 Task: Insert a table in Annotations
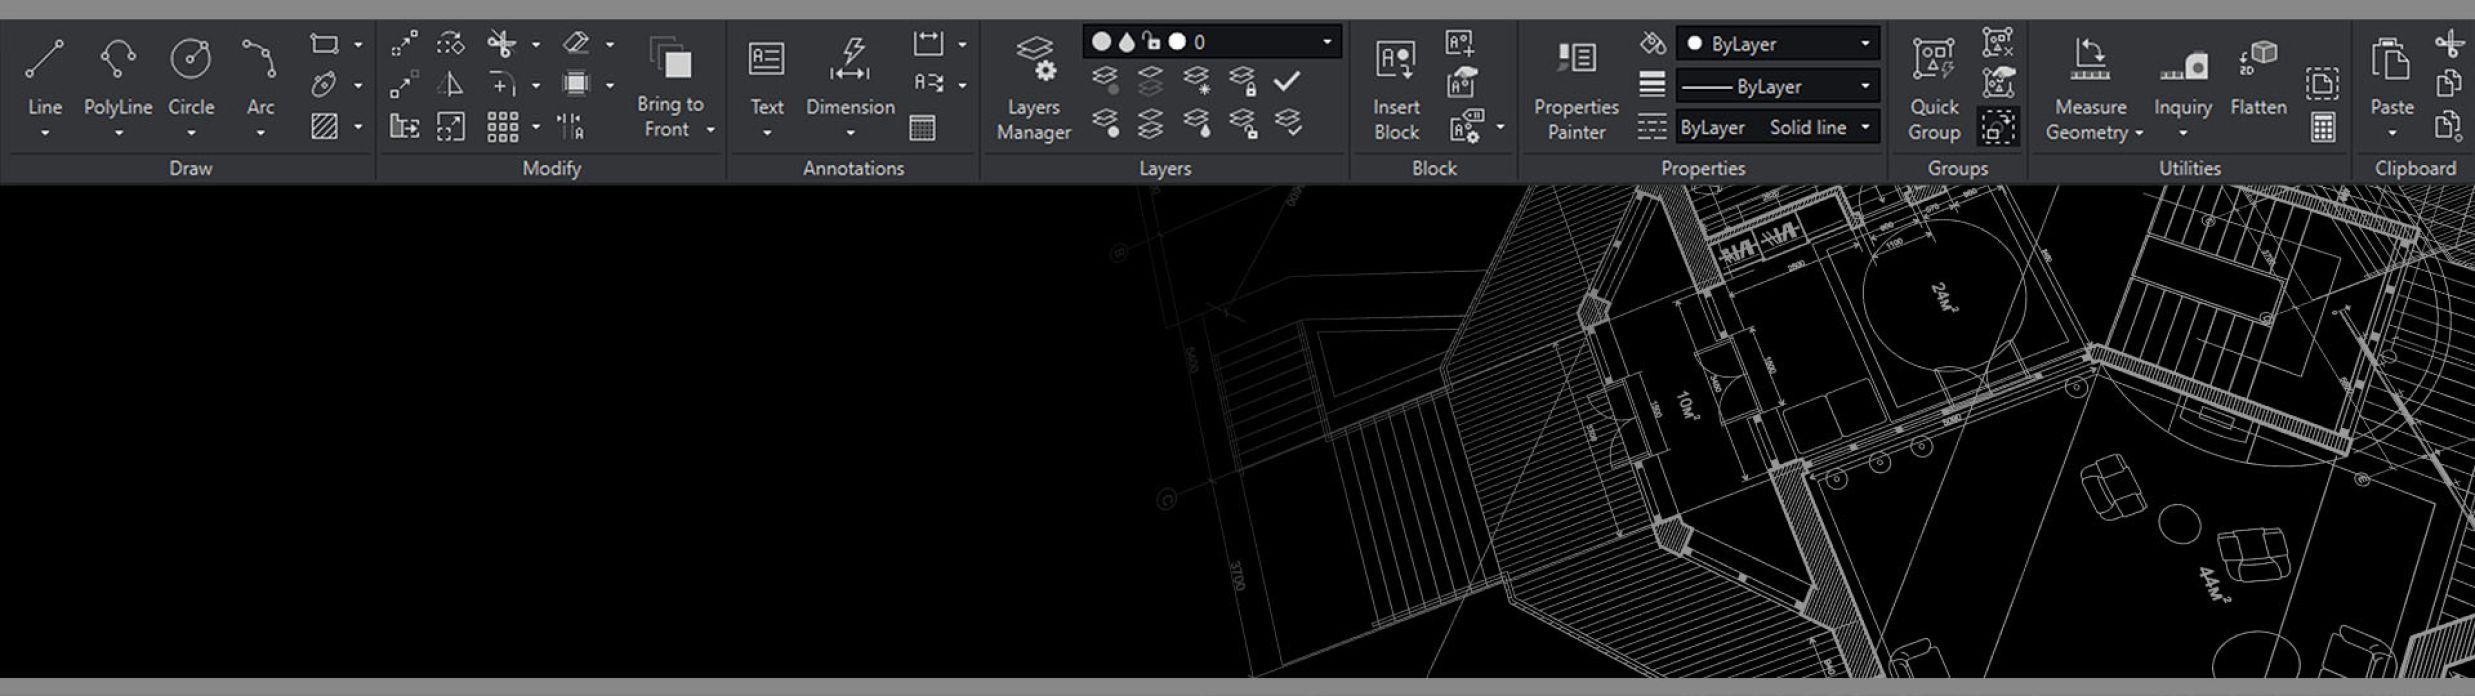tap(922, 127)
